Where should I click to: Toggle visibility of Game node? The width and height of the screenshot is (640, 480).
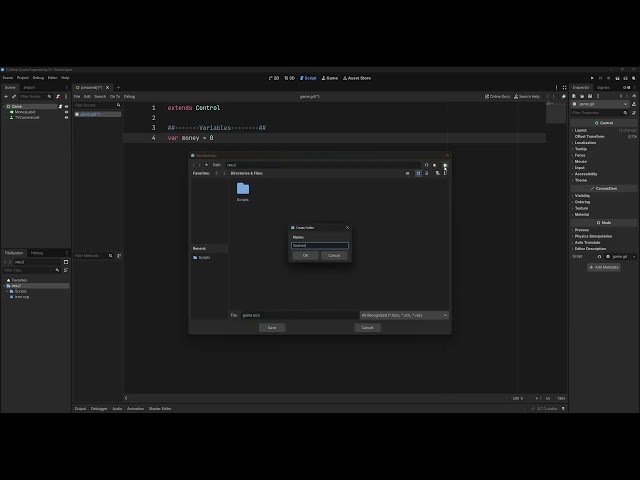(67, 107)
